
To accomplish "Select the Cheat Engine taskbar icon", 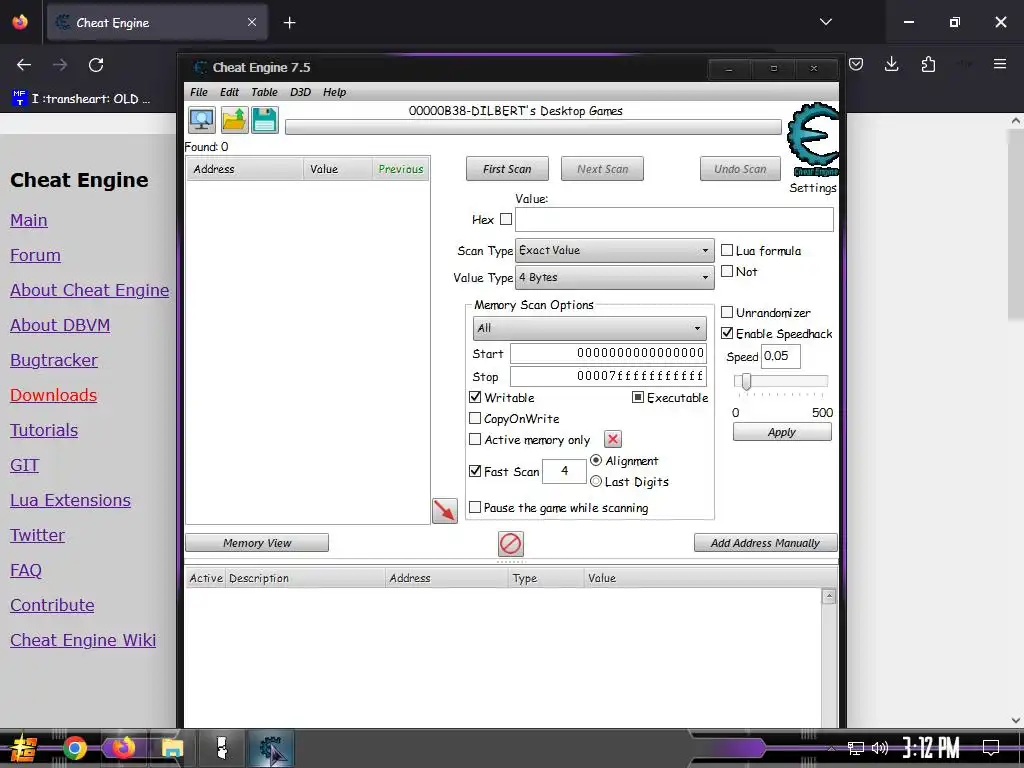I will click(x=271, y=748).
